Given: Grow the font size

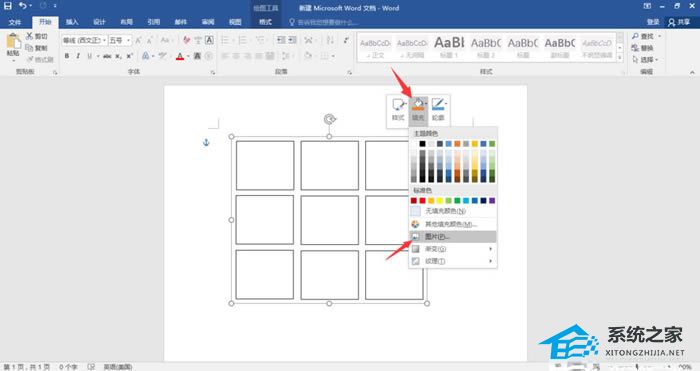Looking at the screenshot, I should coord(138,40).
